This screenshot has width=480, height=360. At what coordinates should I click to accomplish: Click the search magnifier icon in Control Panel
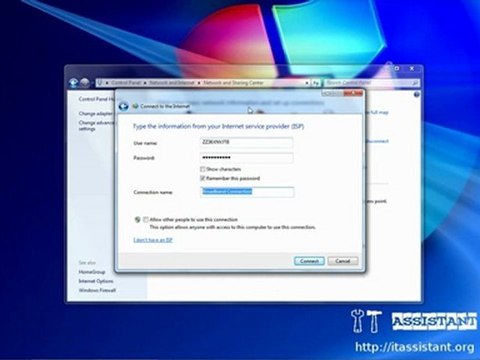pos(415,83)
